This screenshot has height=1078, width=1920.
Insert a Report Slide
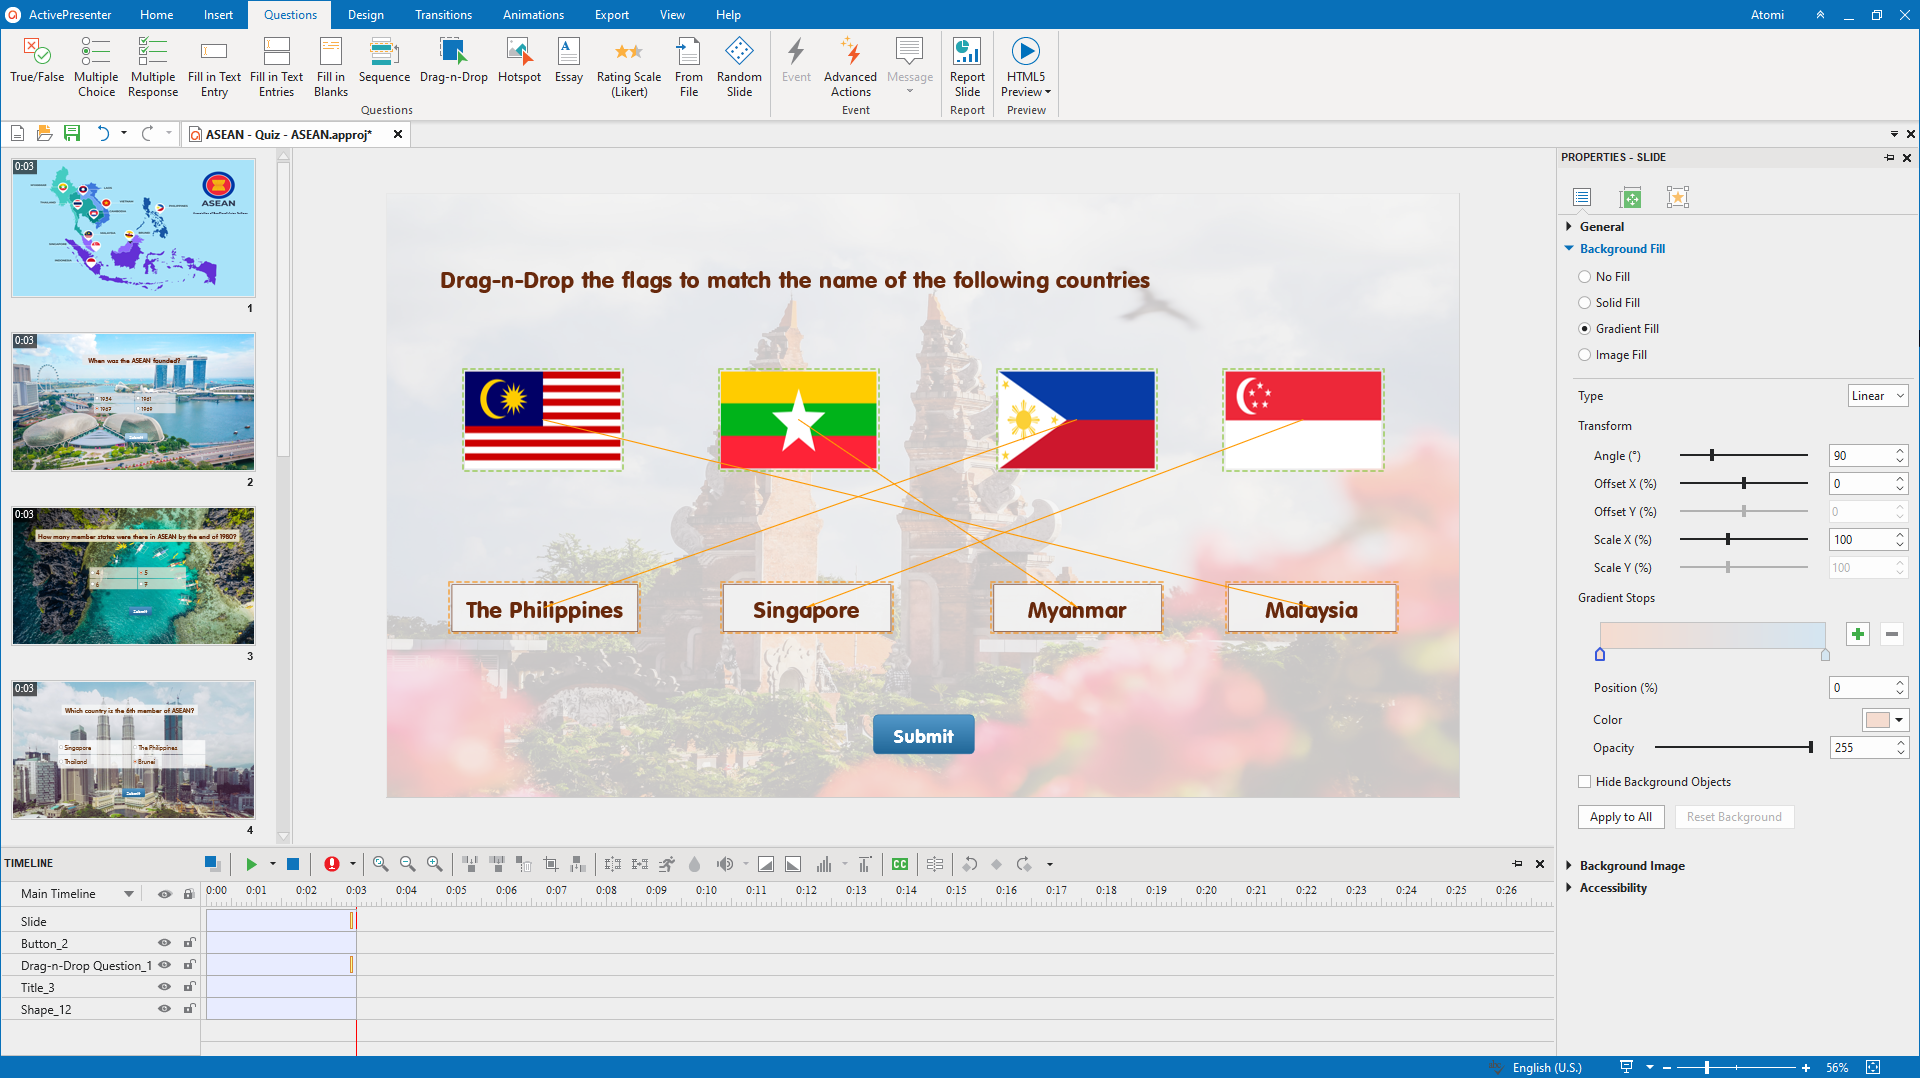(967, 66)
